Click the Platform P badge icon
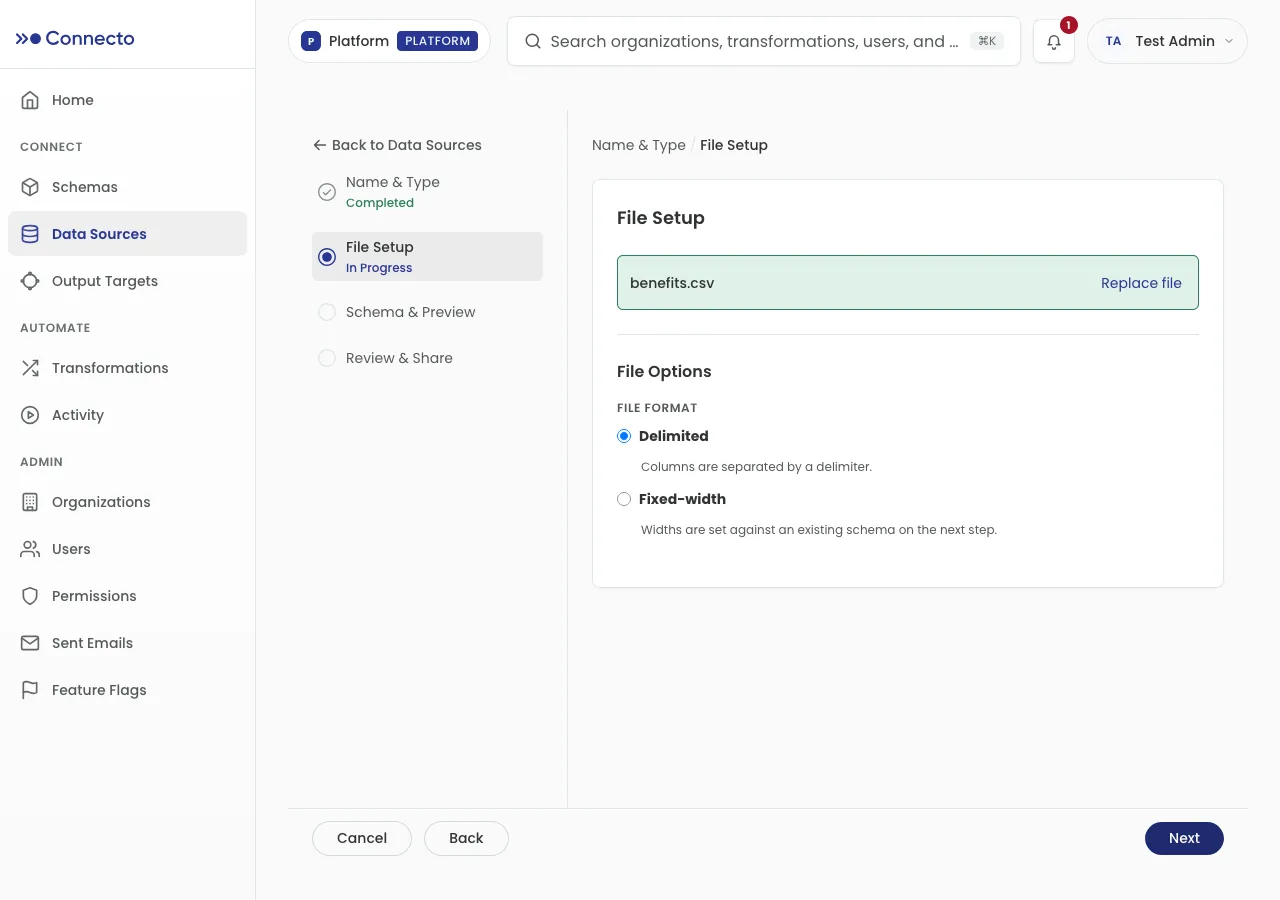 tap(311, 41)
